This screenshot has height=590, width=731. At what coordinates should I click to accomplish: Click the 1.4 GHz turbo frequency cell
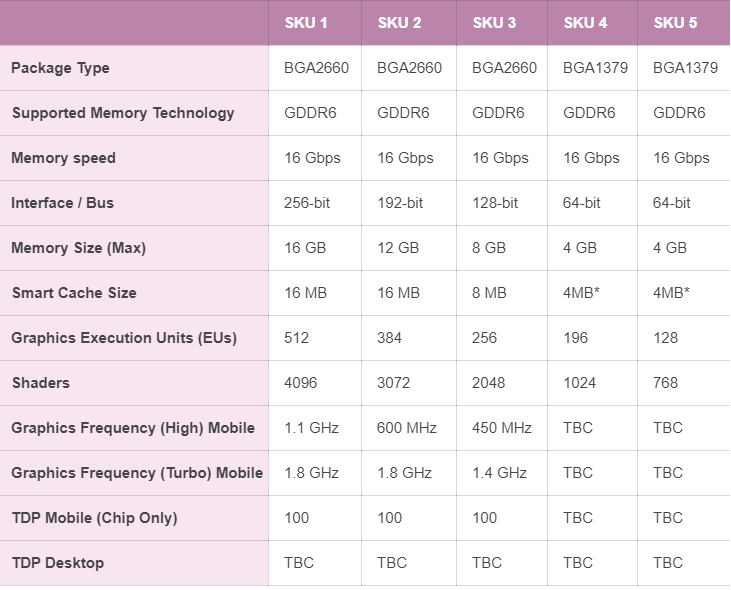[499, 473]
